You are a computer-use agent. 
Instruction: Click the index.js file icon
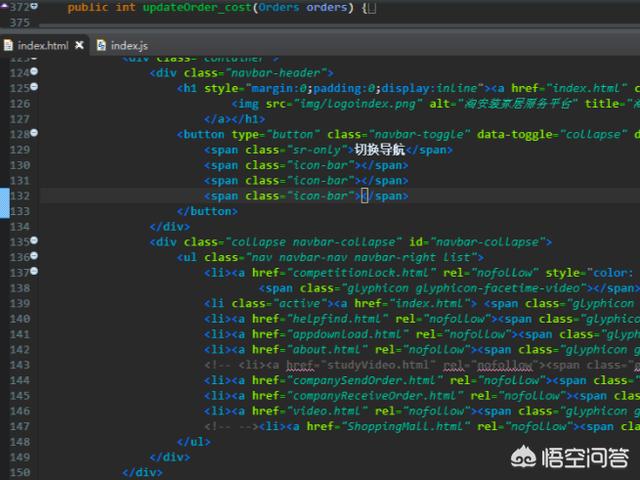[x=101, y=45]
